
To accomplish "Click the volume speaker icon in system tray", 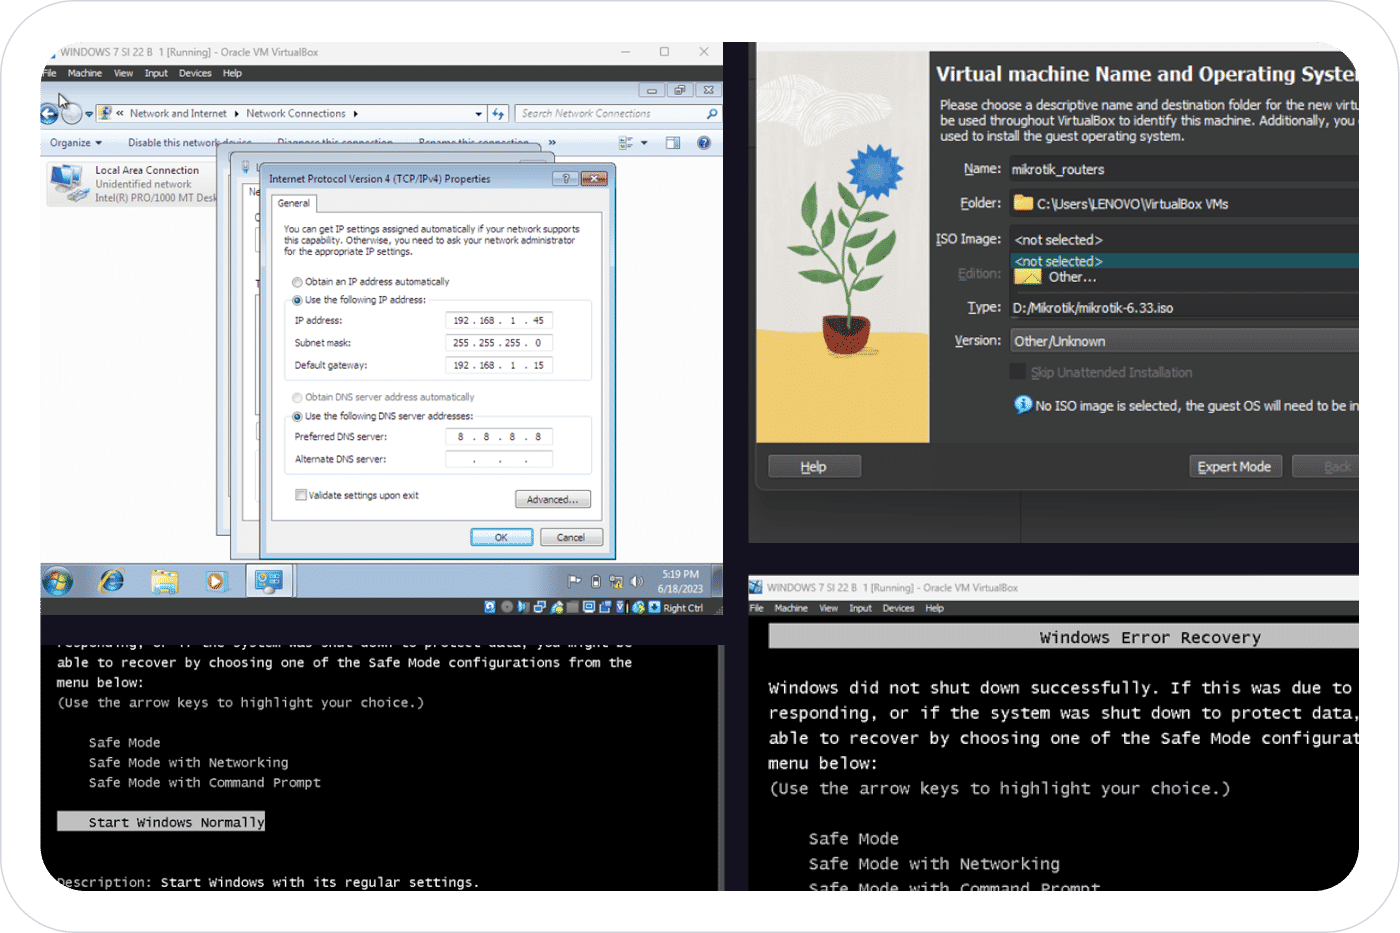I will [636, 581].
